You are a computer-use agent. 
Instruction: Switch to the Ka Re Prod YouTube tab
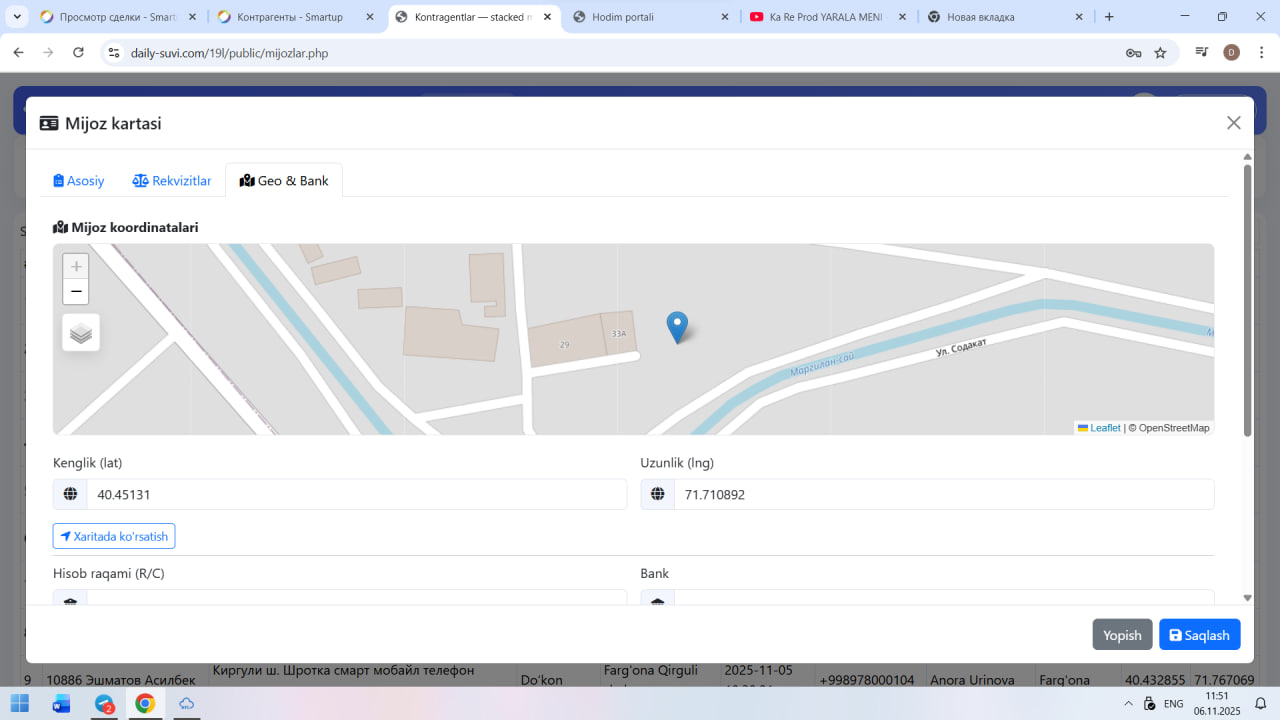pos(827,17)
